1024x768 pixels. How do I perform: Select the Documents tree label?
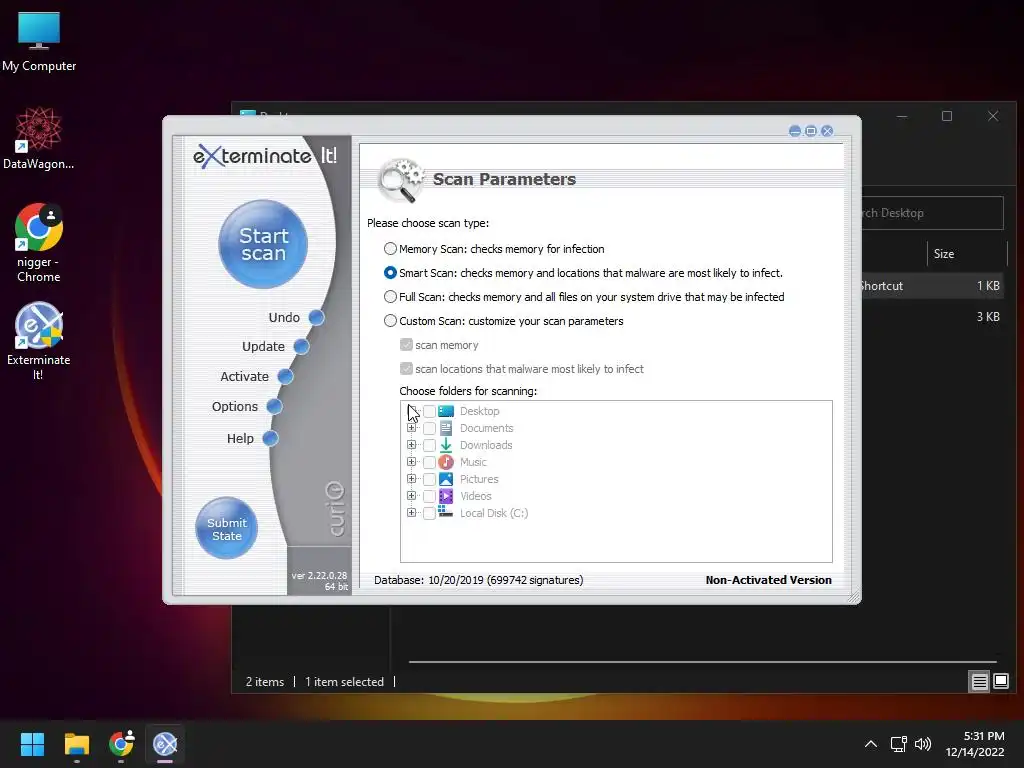point(487,428)
